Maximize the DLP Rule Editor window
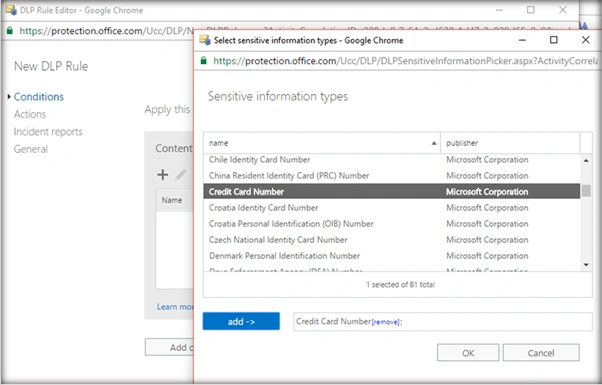 coord(531,10)
